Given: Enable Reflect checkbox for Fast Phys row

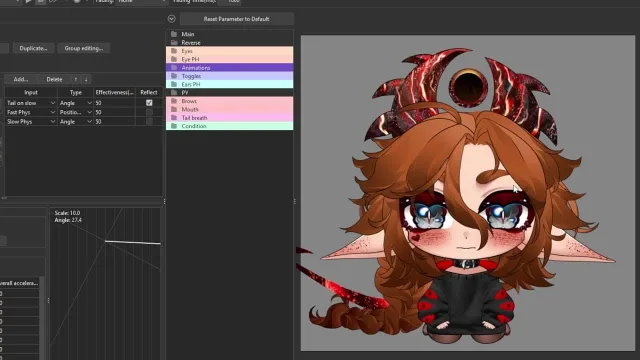Looking at the screenshot, I should [149, 112].
